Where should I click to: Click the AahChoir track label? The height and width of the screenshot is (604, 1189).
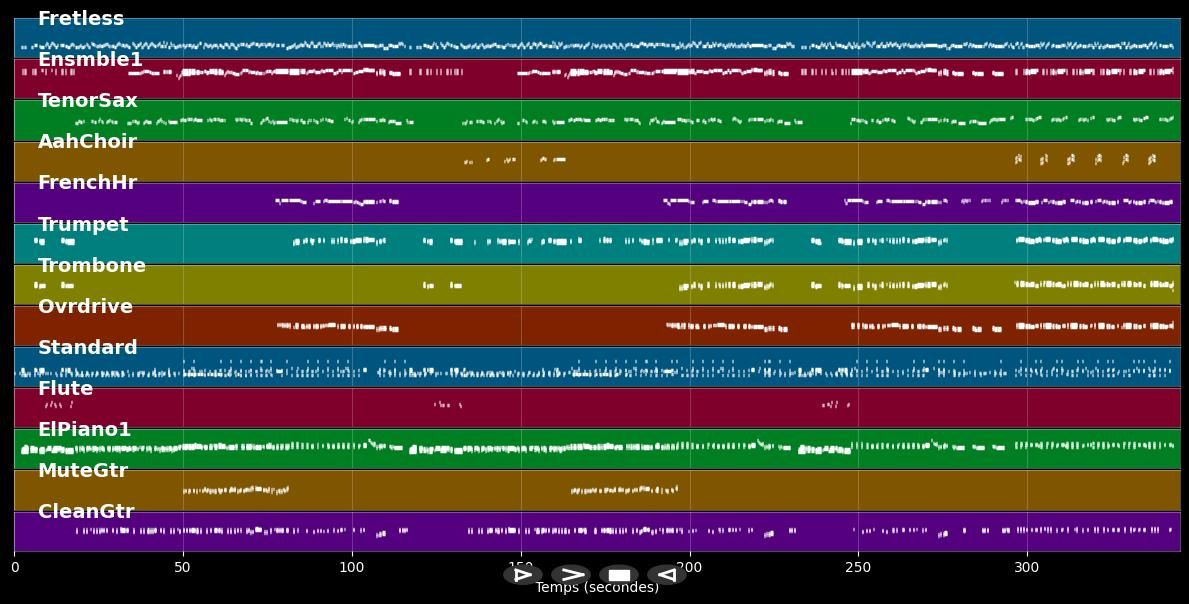[87, 142]
